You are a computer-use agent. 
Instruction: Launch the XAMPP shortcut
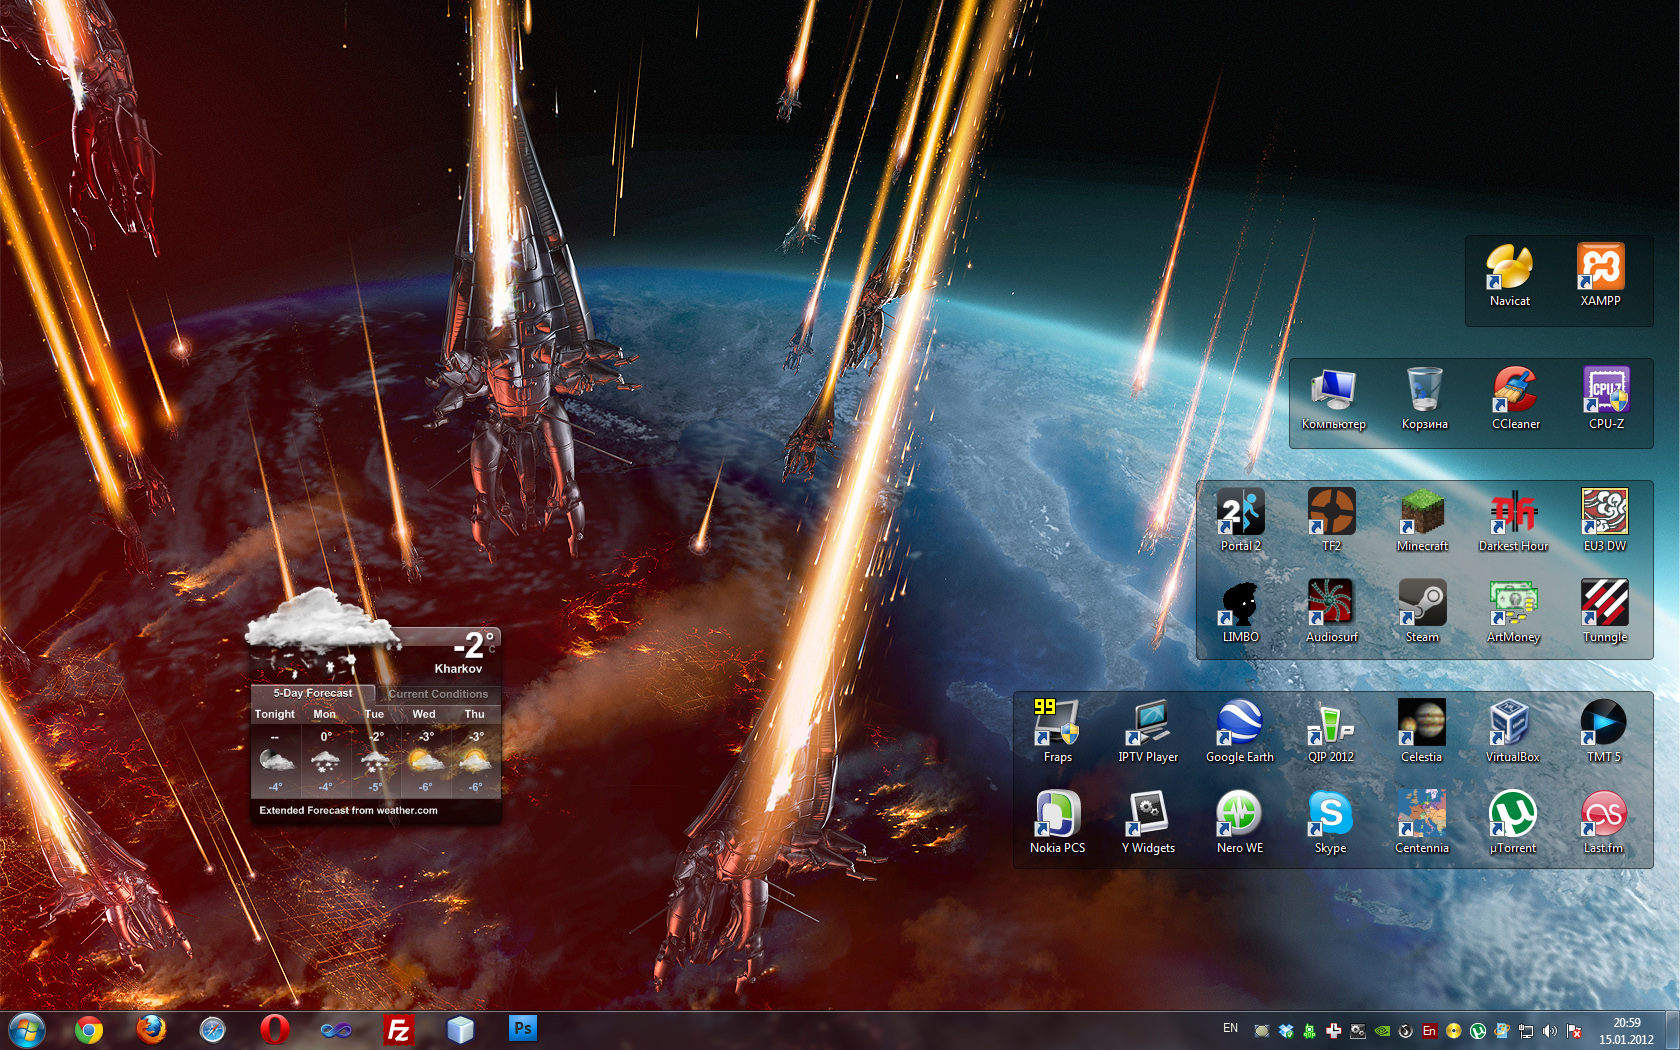pos(1600,275)
